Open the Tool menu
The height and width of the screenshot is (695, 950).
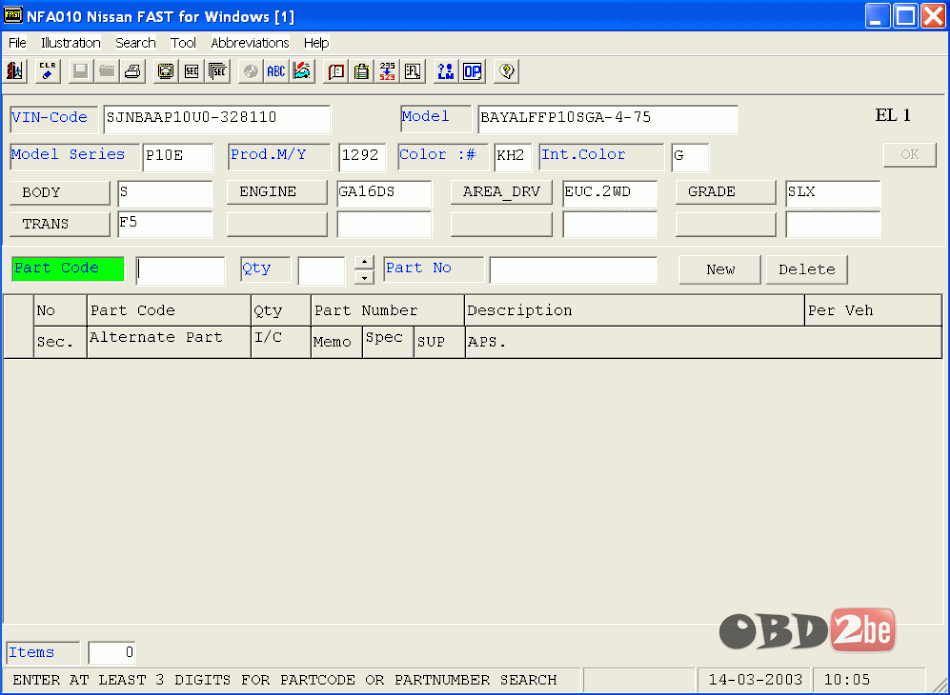point(183,43)
